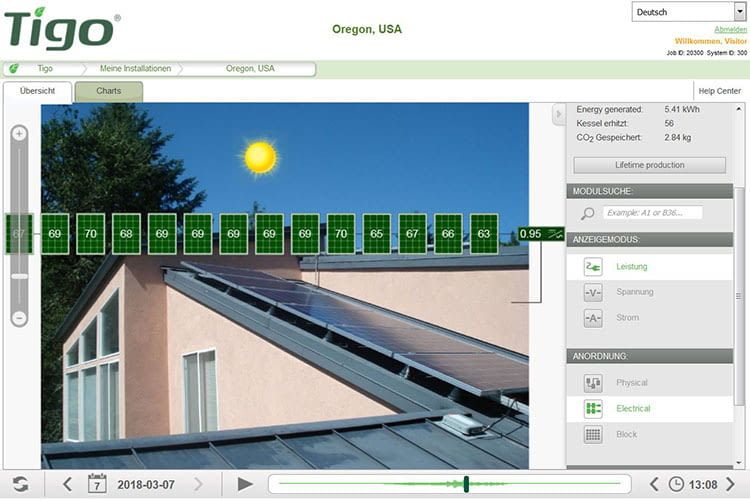Click the 2.84 kg CO2 value
This screenshot has width=750, height=500.
pos(677,138)
